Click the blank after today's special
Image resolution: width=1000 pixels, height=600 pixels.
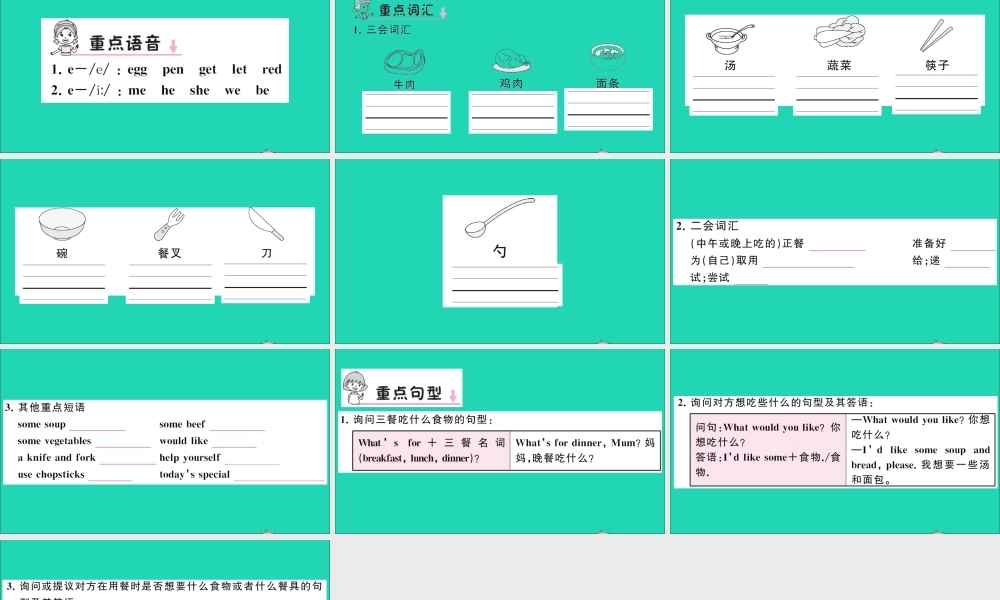(x=279, y=477)
